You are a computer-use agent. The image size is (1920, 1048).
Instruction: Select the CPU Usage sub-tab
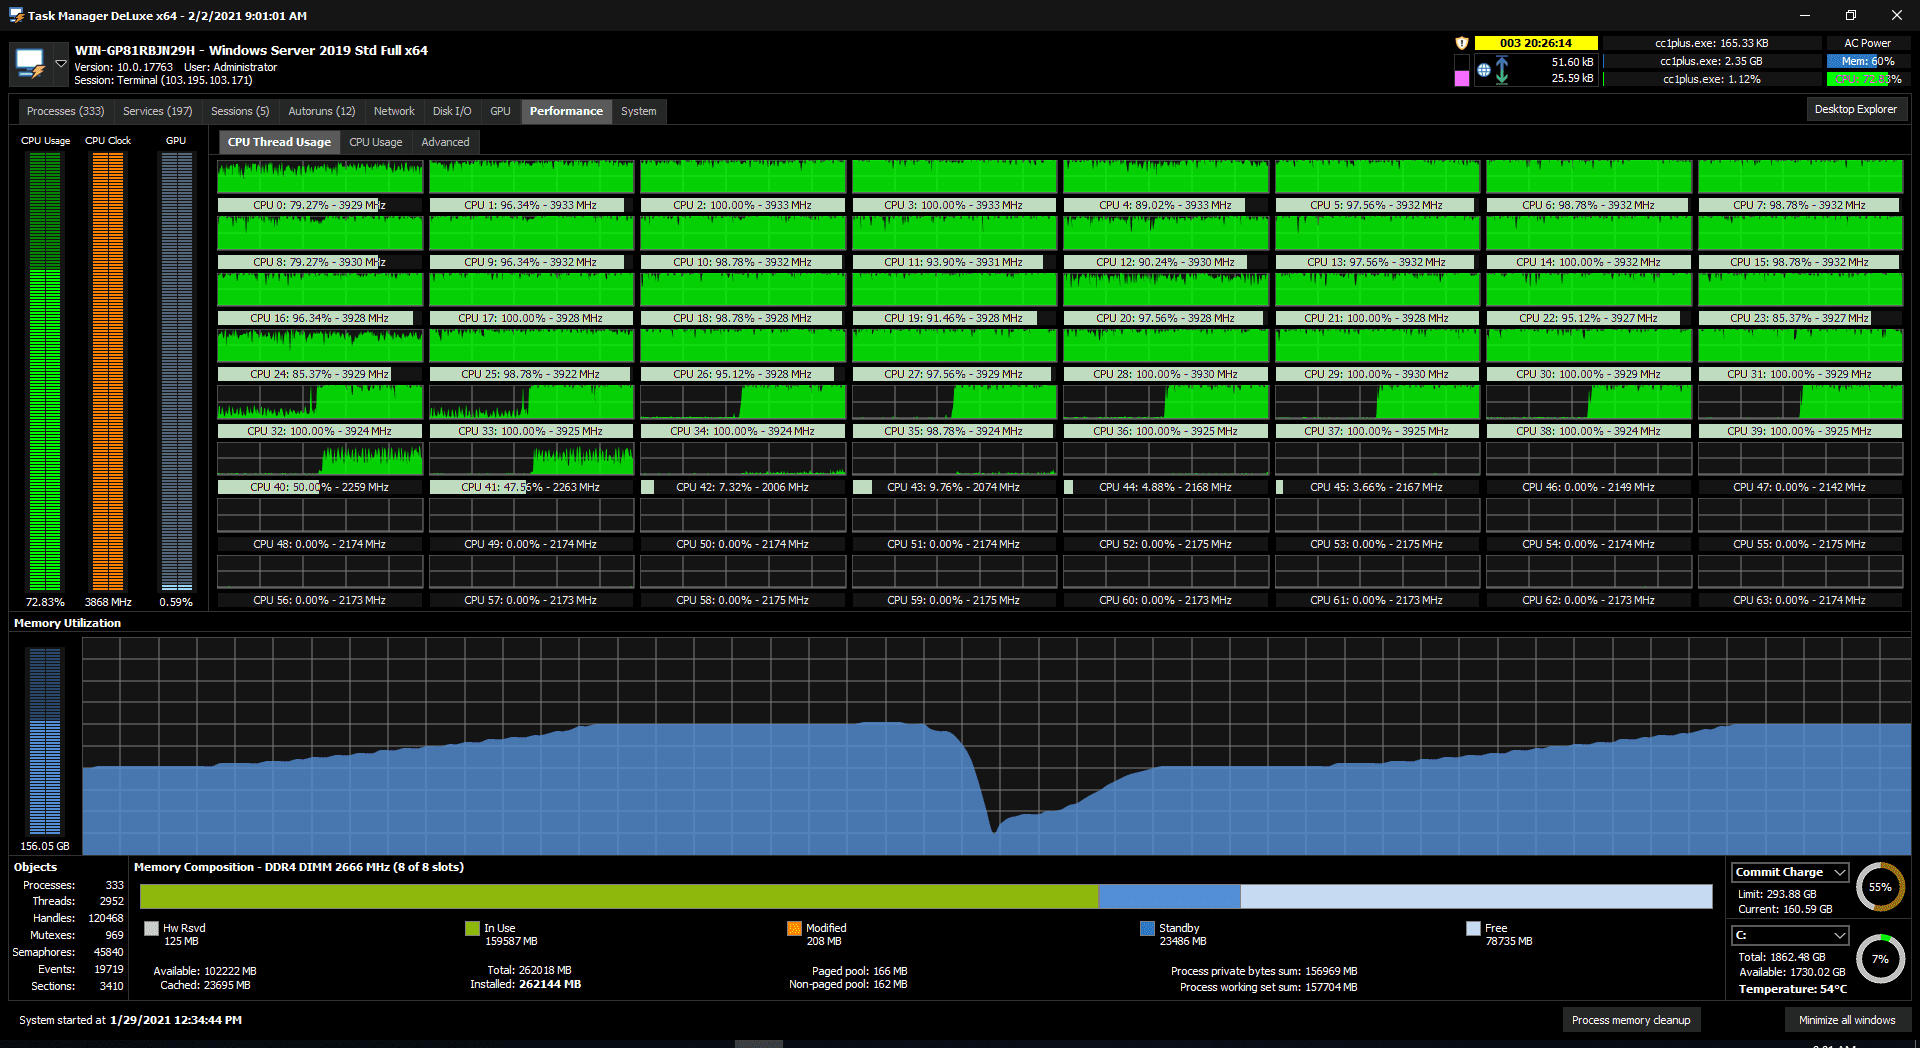click(x=376, y=142)
